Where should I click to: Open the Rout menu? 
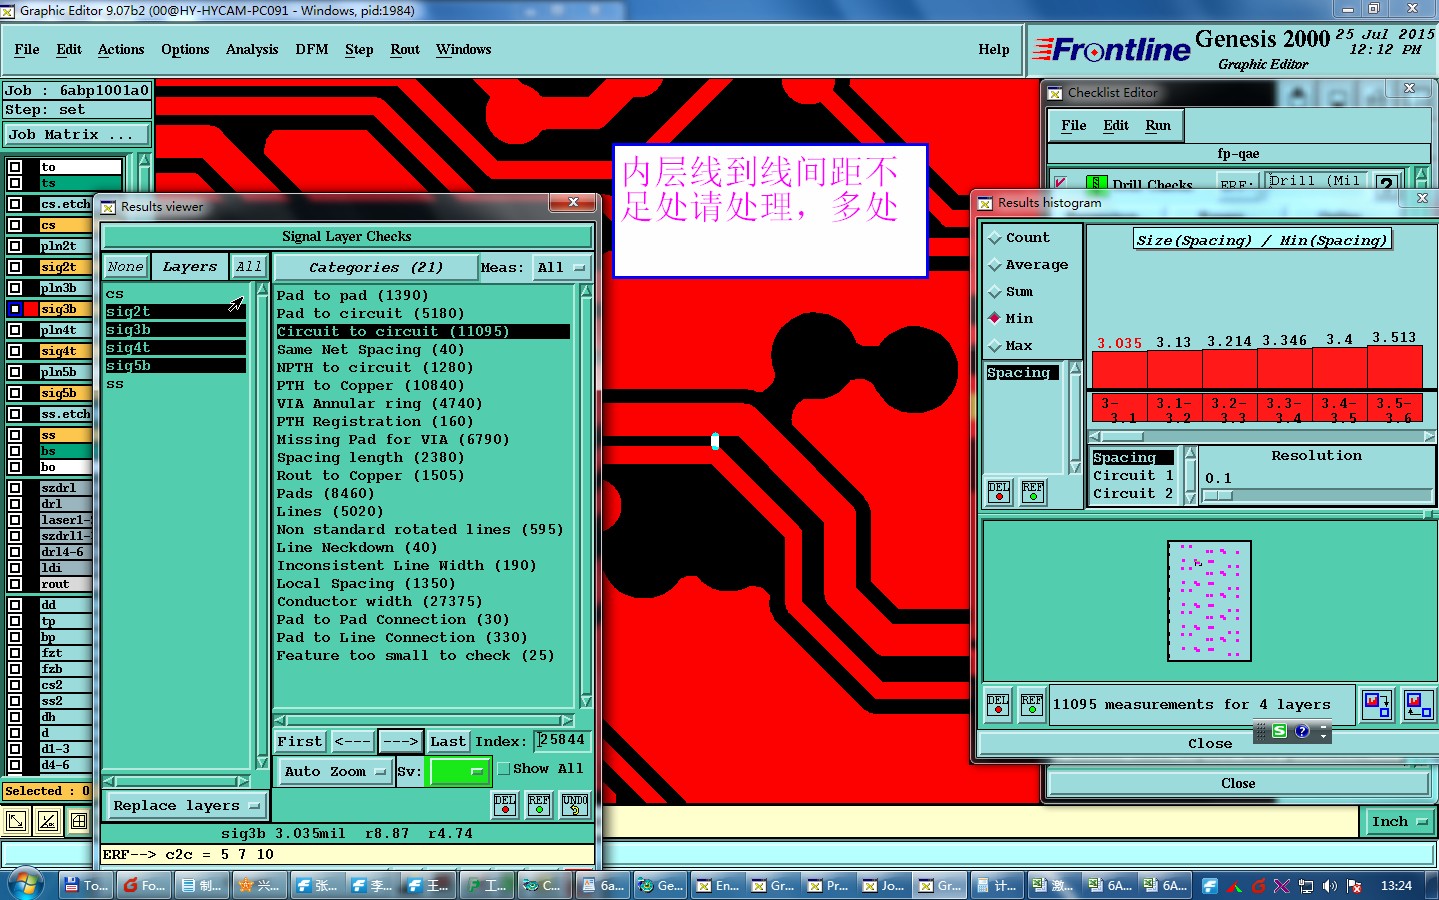(405, 49)
